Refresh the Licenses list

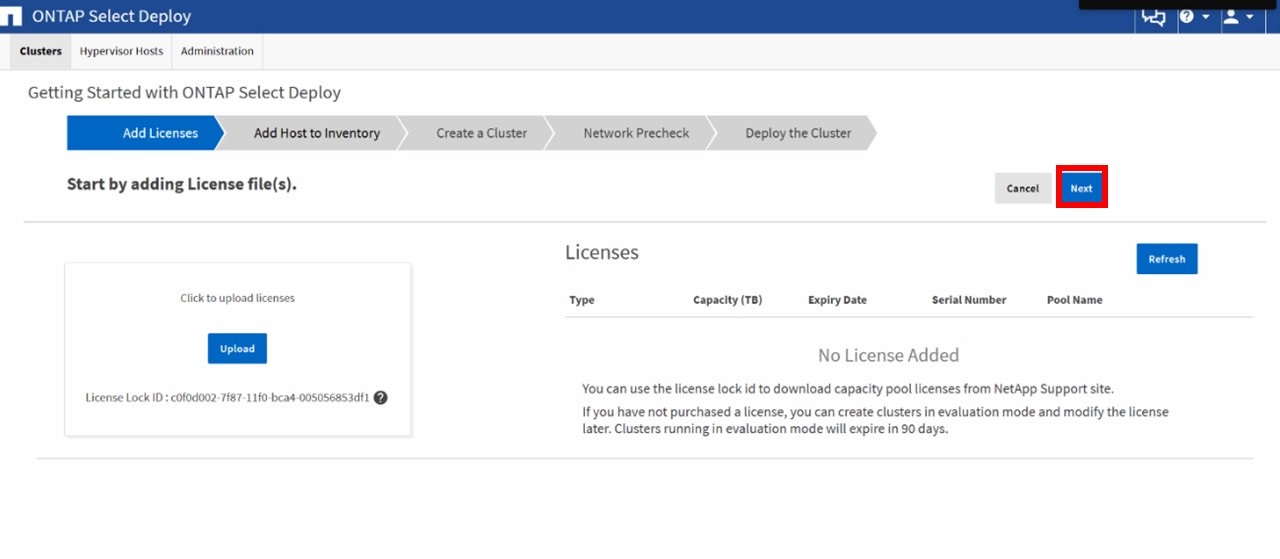[1166, 259]
